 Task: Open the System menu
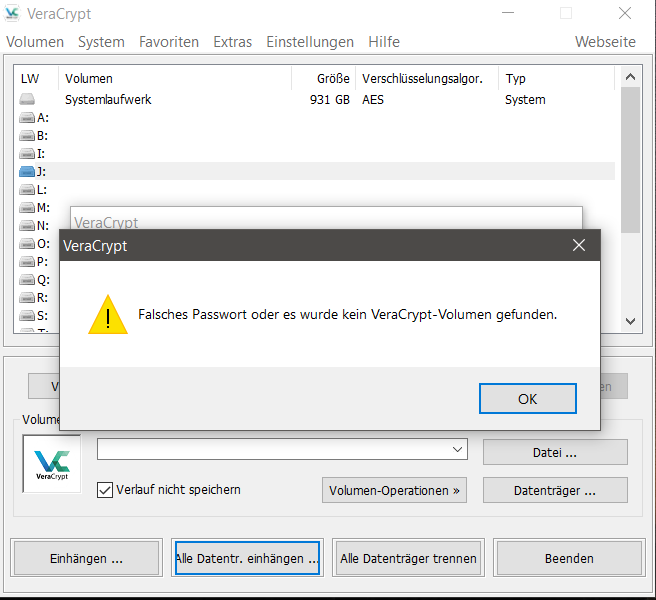click(x=101, y=42)
